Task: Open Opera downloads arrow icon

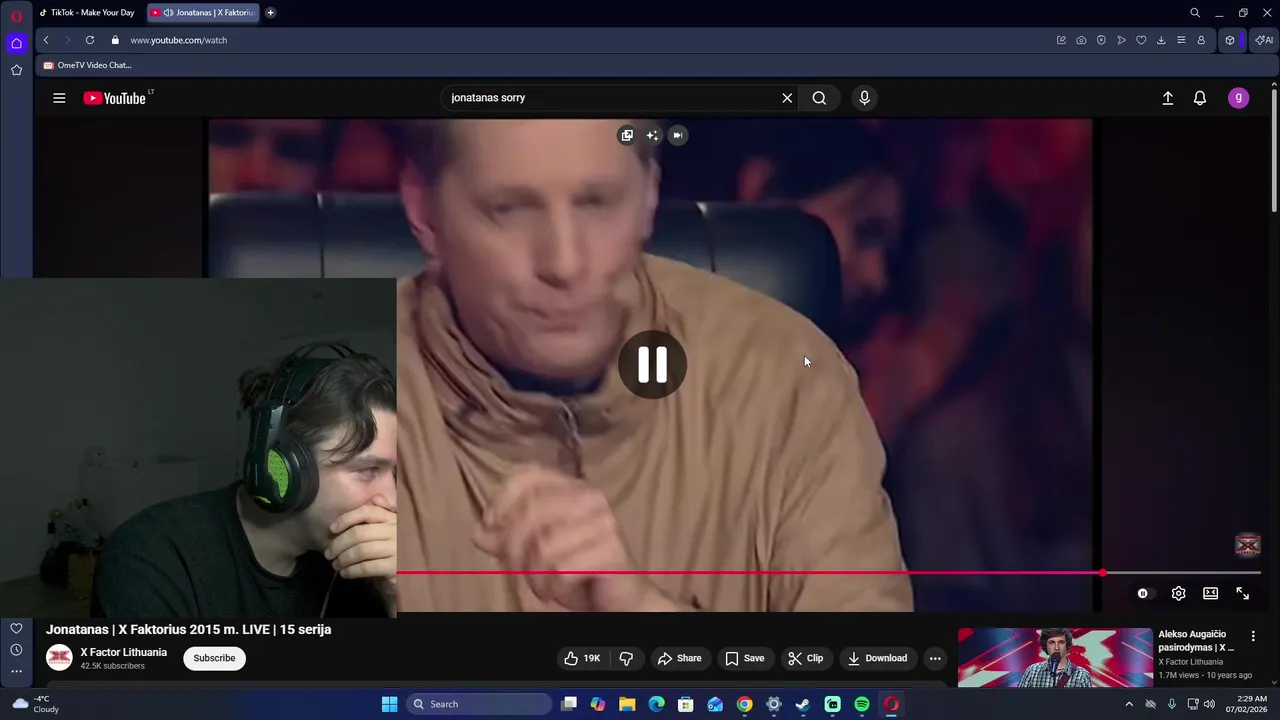Action: tap(1161, 40)
